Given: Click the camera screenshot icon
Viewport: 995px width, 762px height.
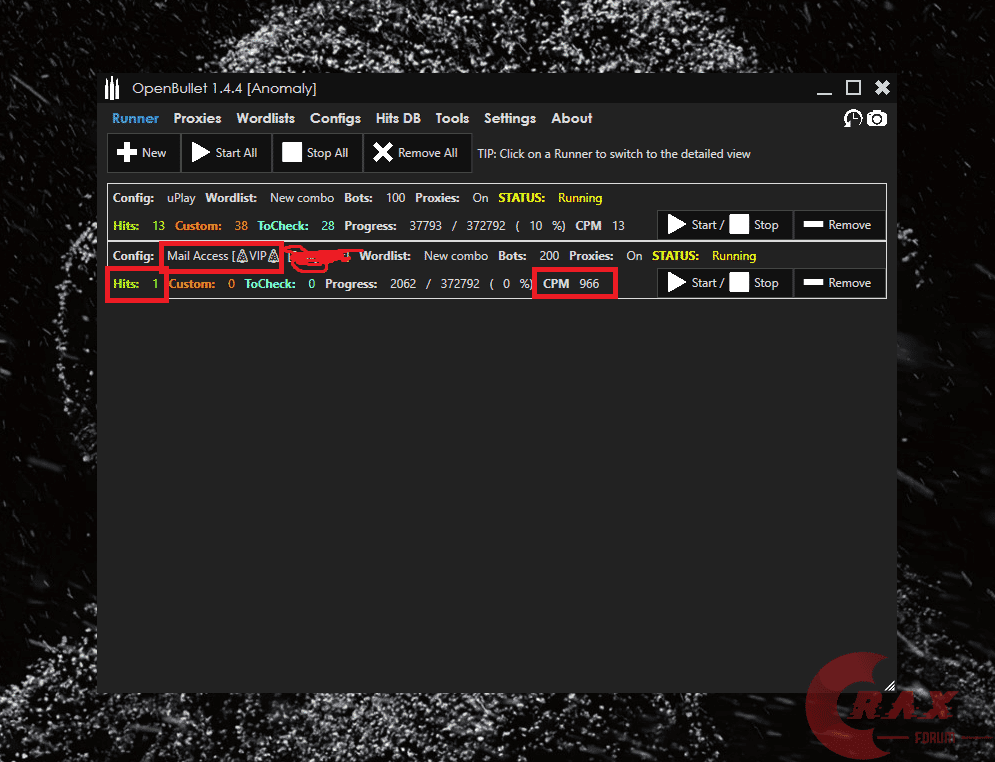Looking at the screenshot, I should 877,118.
